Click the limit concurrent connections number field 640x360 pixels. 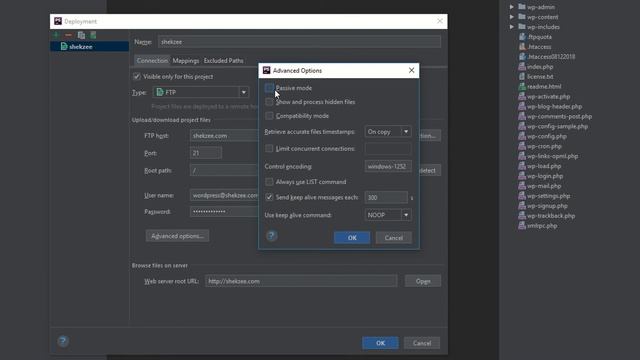388,149
